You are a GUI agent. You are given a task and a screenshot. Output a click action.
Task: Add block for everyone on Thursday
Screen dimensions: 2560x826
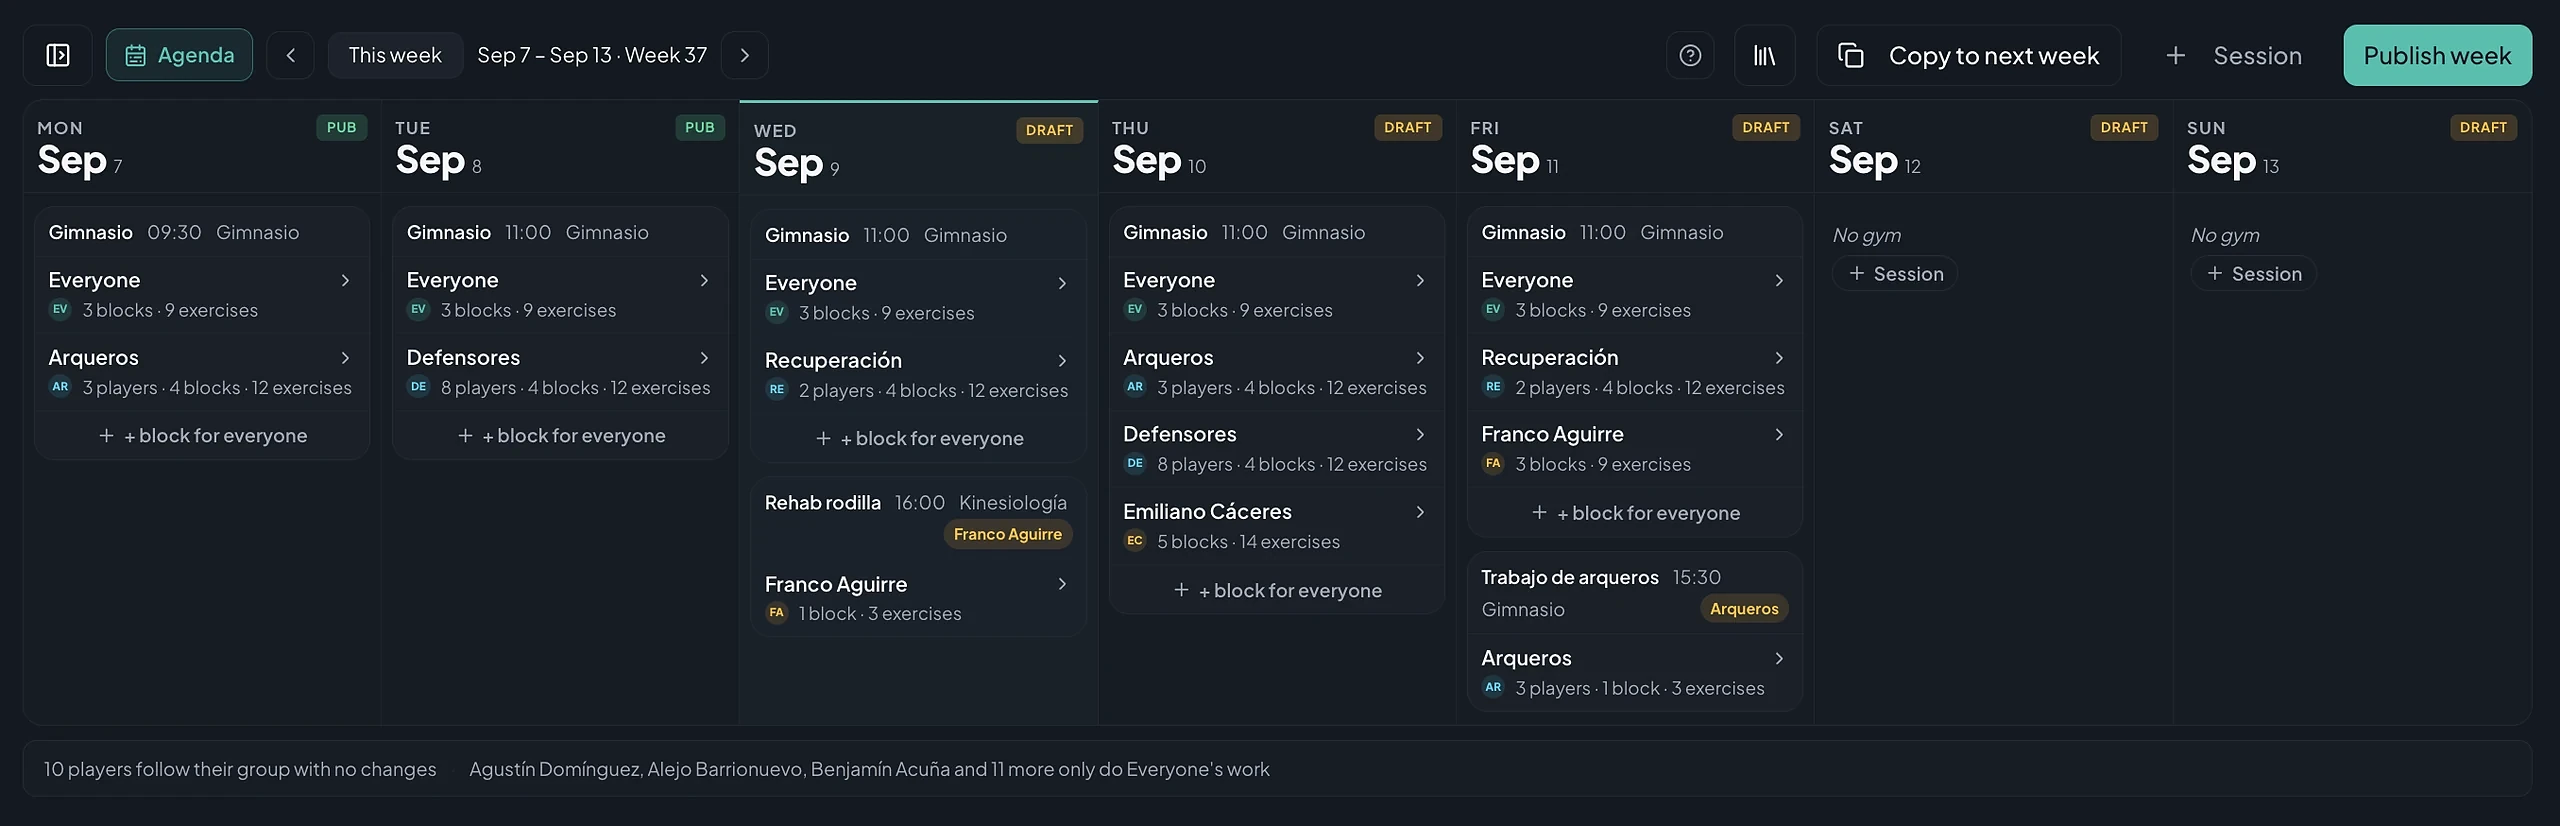[x=1276, y=590]
